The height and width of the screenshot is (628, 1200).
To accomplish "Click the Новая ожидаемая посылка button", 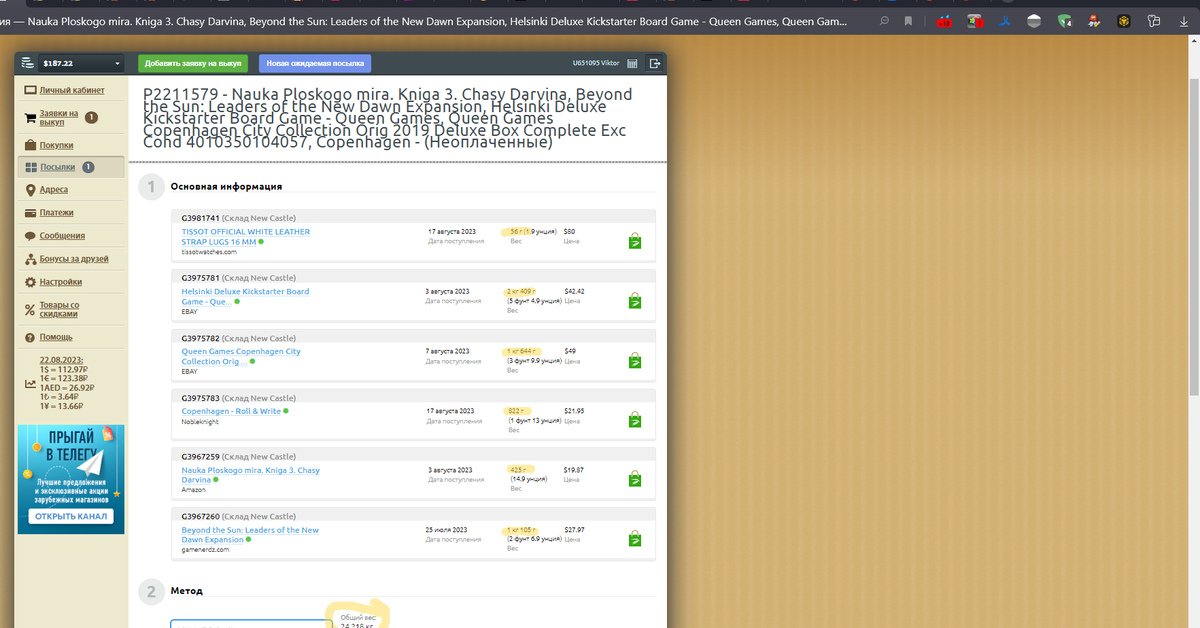I will click(x=315, y=63).
